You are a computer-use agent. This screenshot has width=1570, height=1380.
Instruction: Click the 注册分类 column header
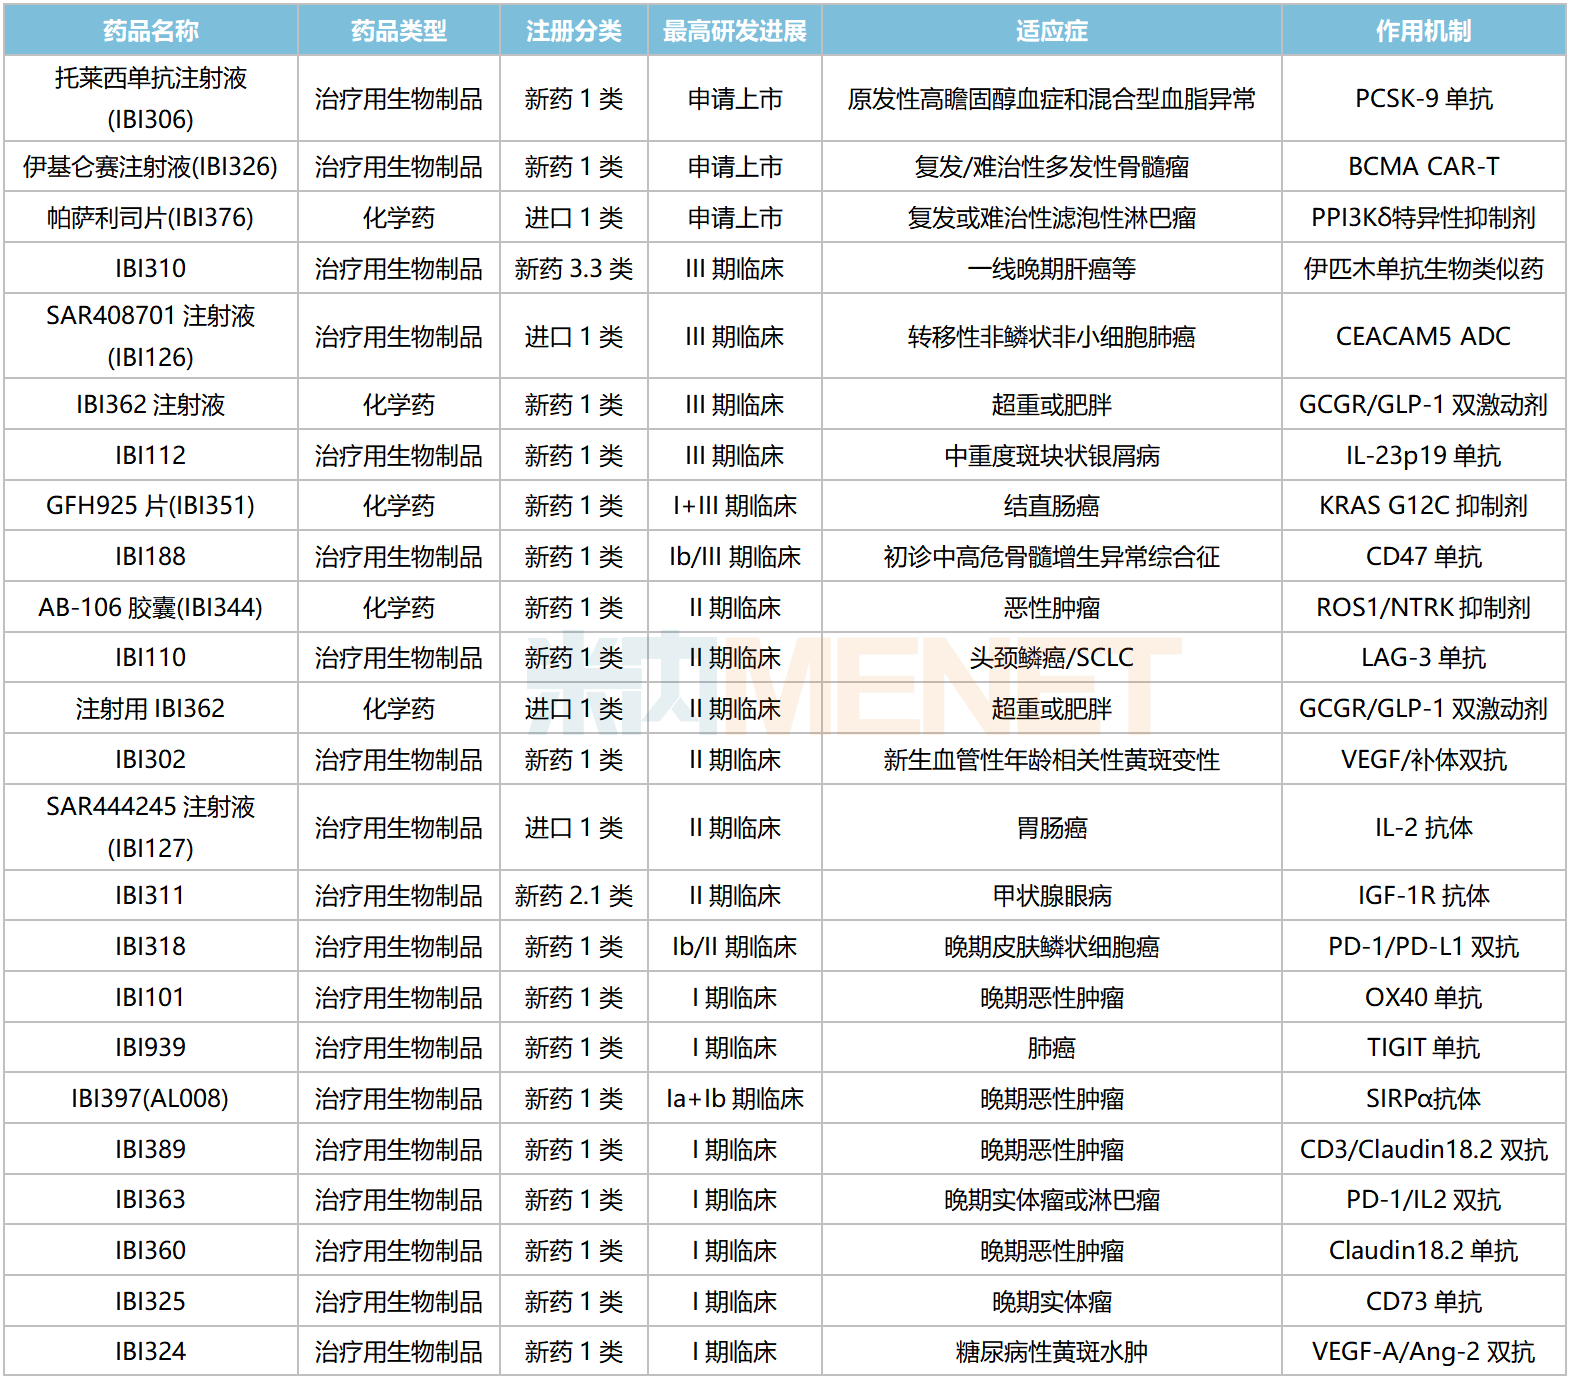pyautogui.click(x=574, y=30)
